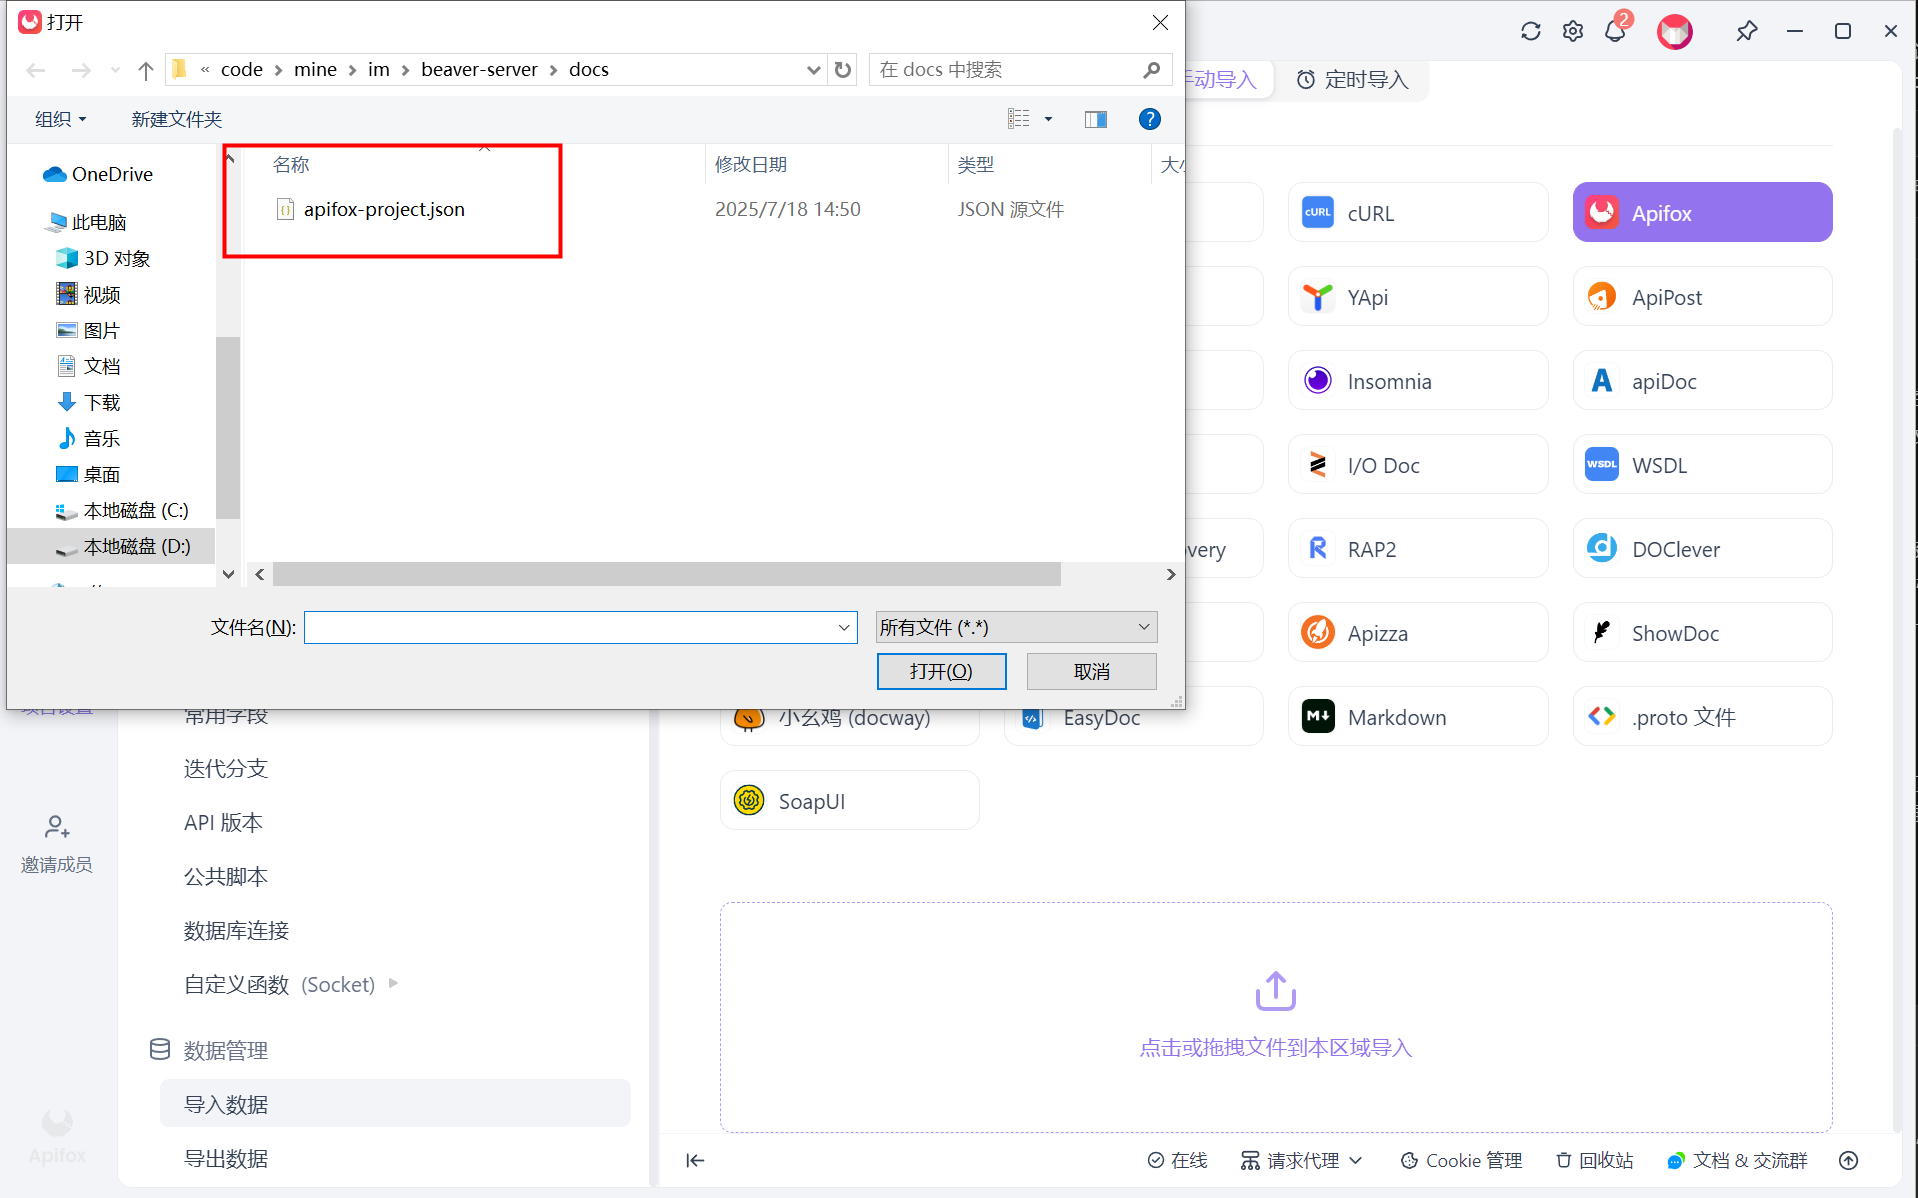This screenshot has height=1198, width=1918.
Task: Open Apifox settings gear icon
Action: 1573,31
